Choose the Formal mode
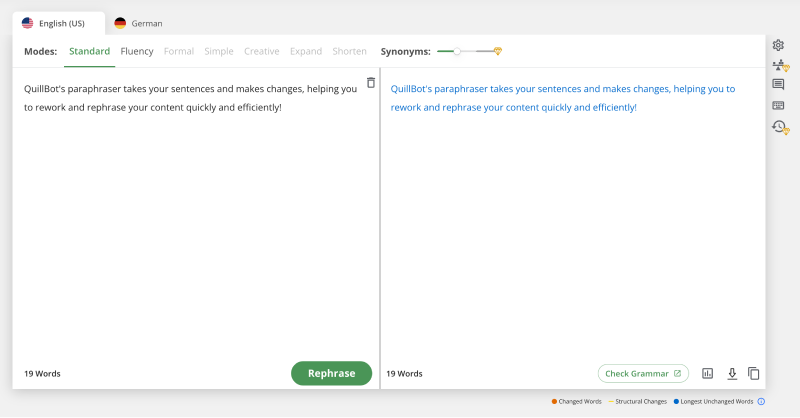The width and height of the screenshot is (800, 418). tap(178, 51)
